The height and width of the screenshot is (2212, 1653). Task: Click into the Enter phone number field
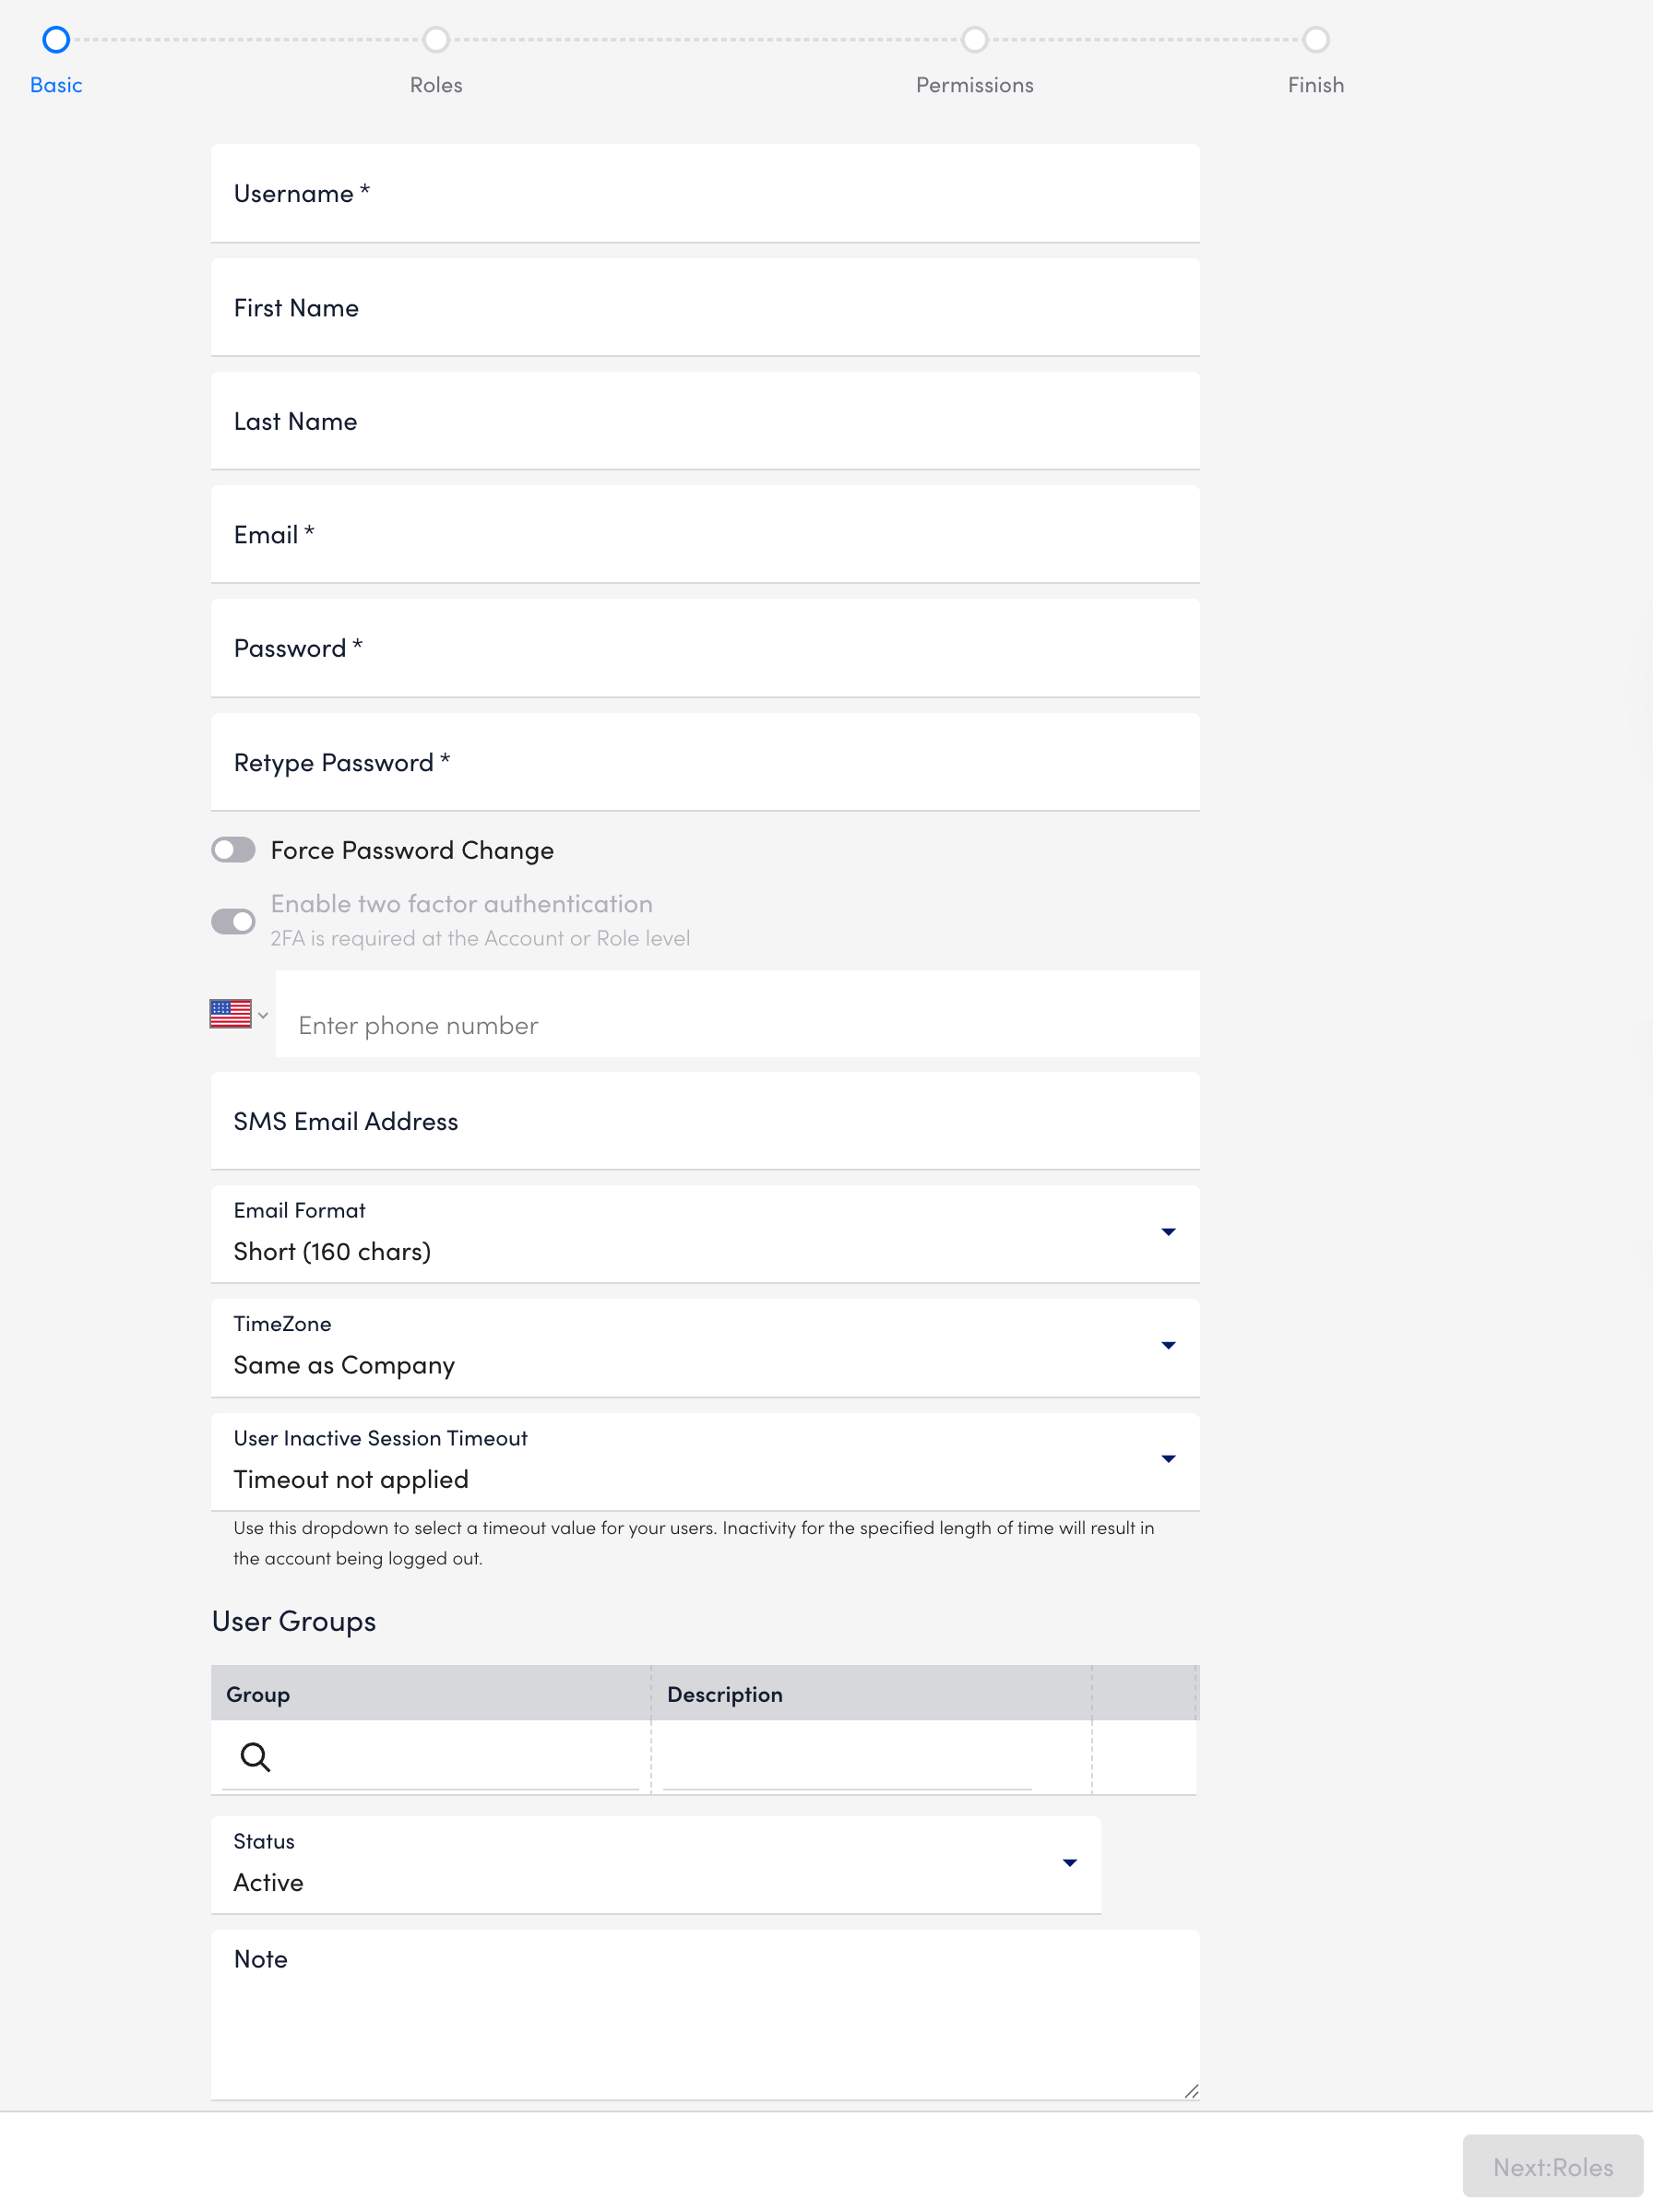pyautogui.click(x=700, y=1024)
